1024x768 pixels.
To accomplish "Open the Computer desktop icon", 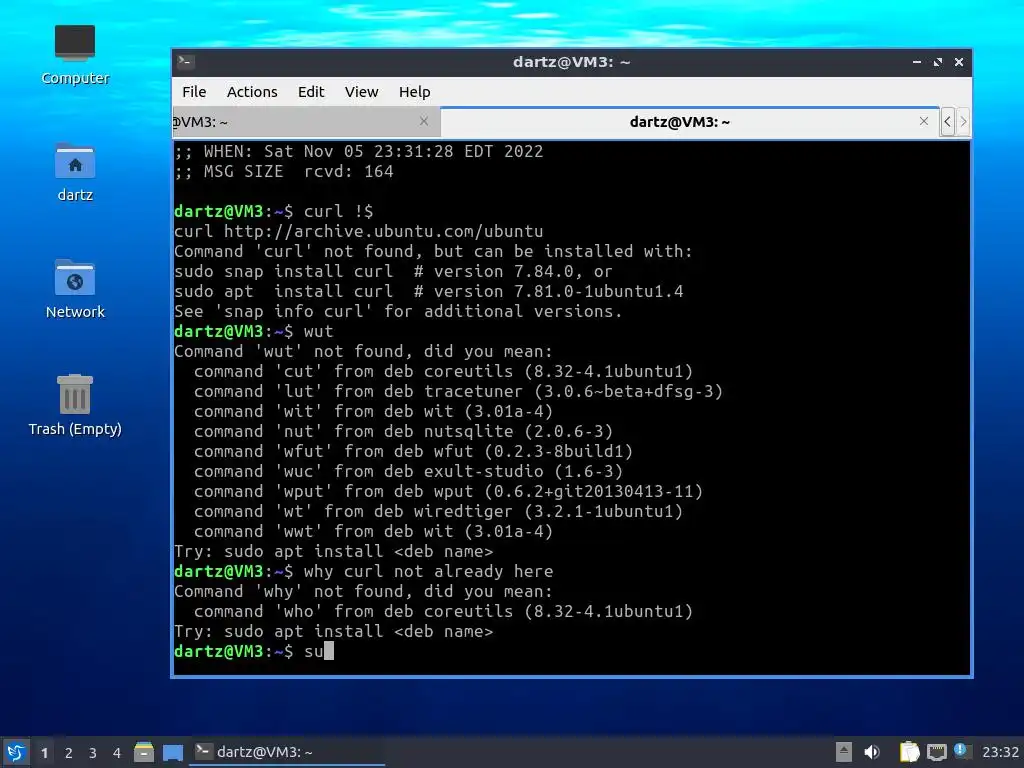I will (x=75, y=55).
